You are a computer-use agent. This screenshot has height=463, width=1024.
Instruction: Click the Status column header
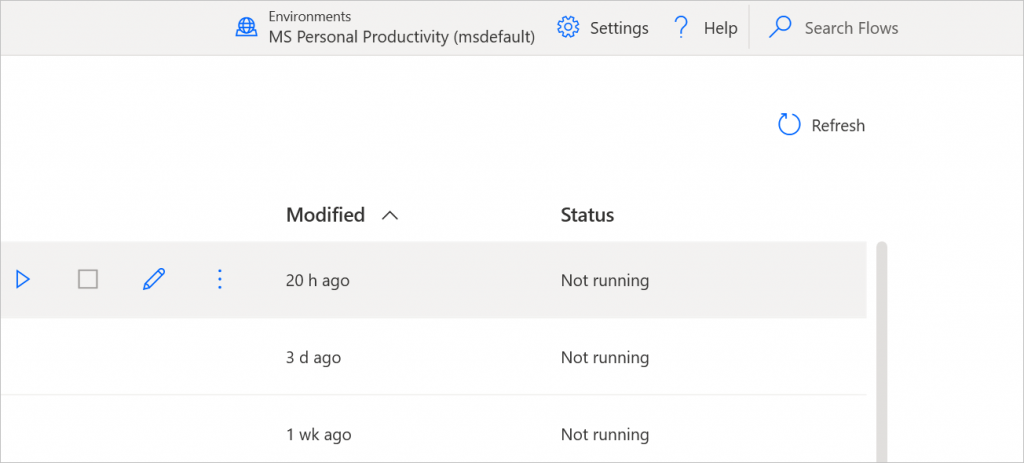(x=587, y=215)
